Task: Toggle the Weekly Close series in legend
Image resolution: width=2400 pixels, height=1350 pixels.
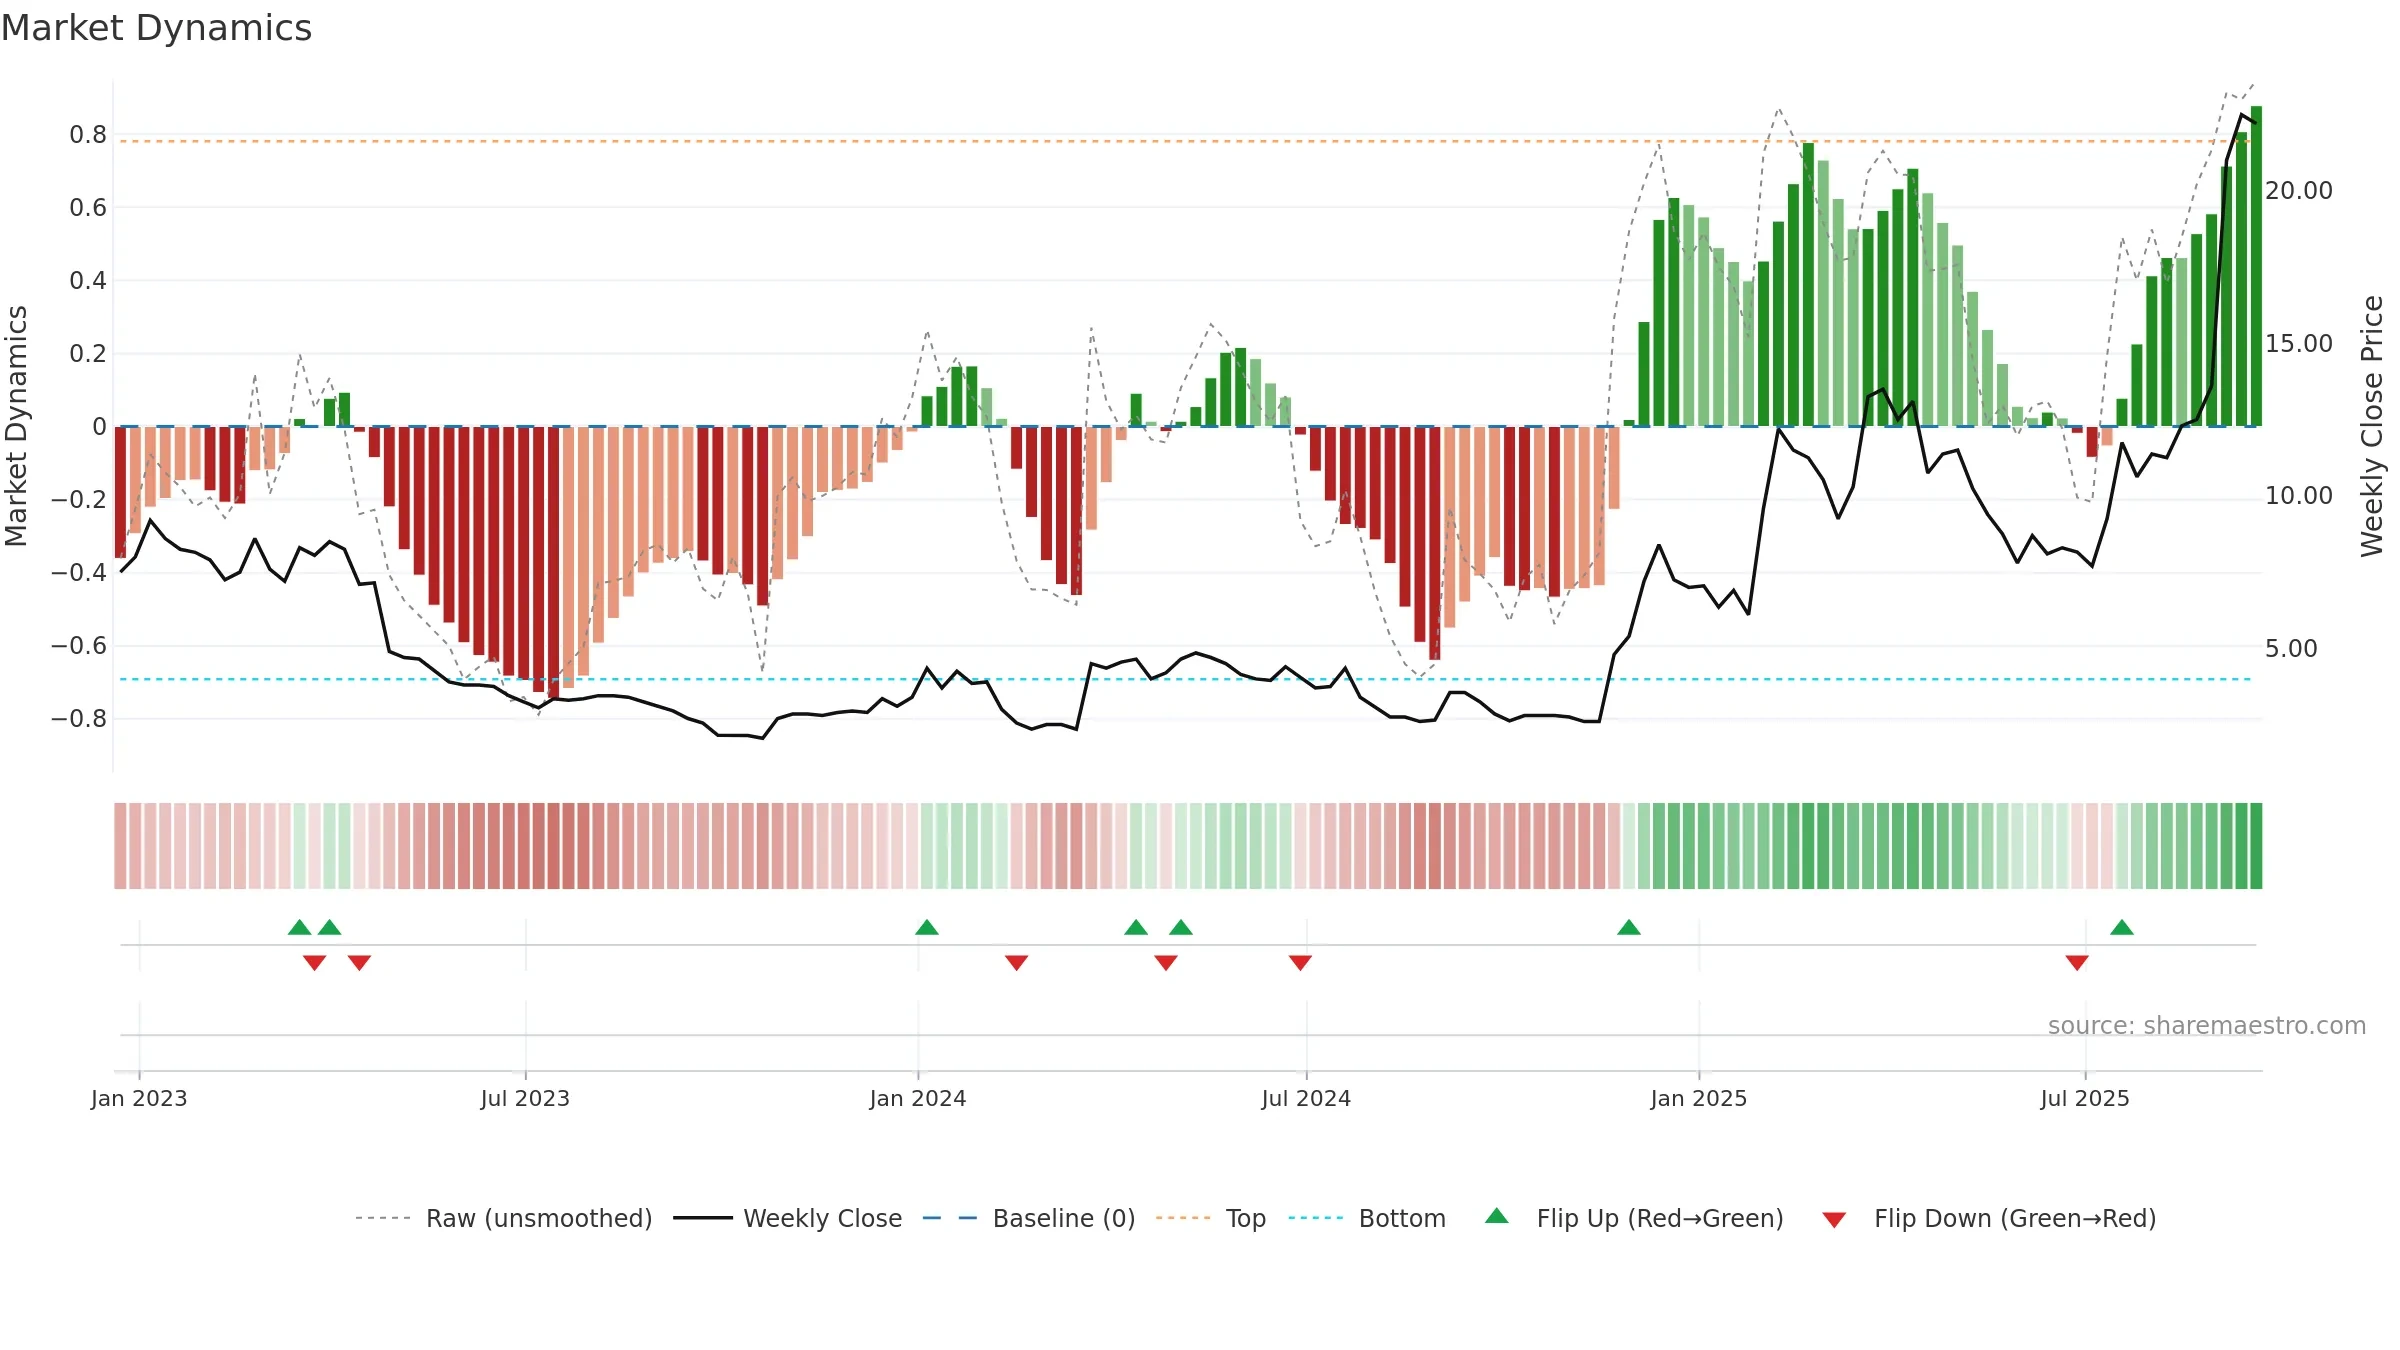Action: click(823, 1218)
